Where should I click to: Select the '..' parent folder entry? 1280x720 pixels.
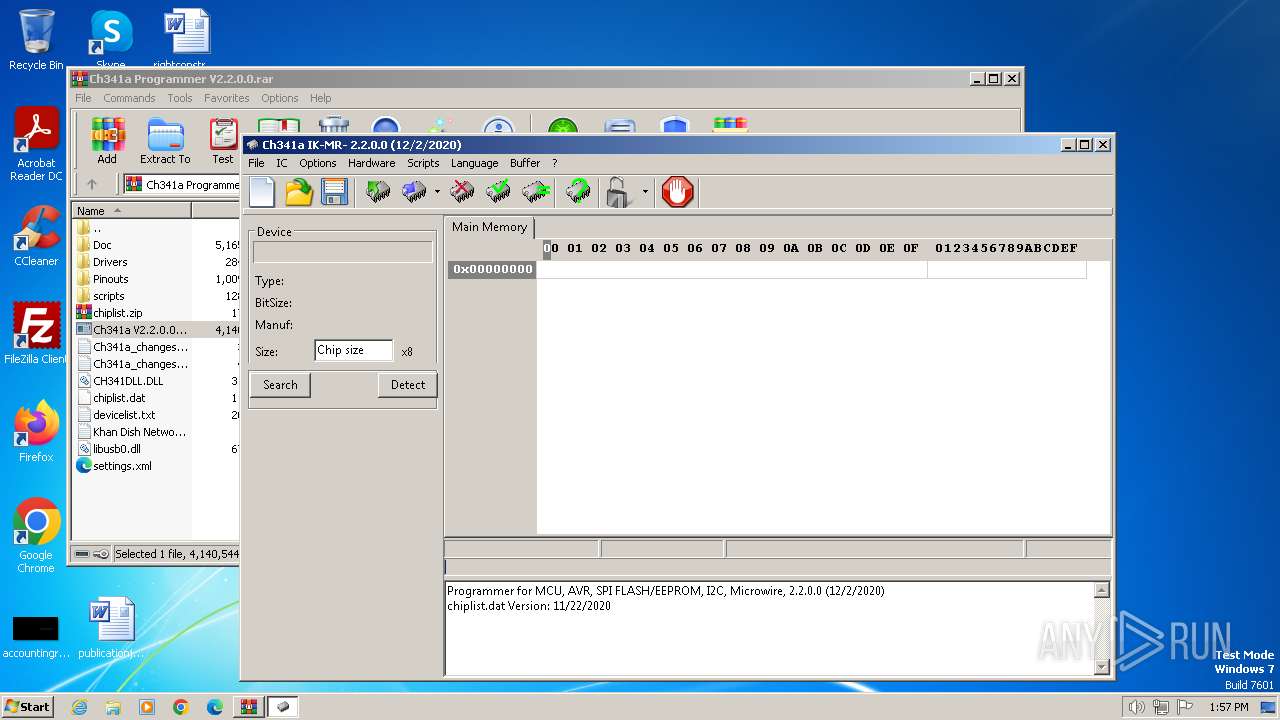[97, 228]
